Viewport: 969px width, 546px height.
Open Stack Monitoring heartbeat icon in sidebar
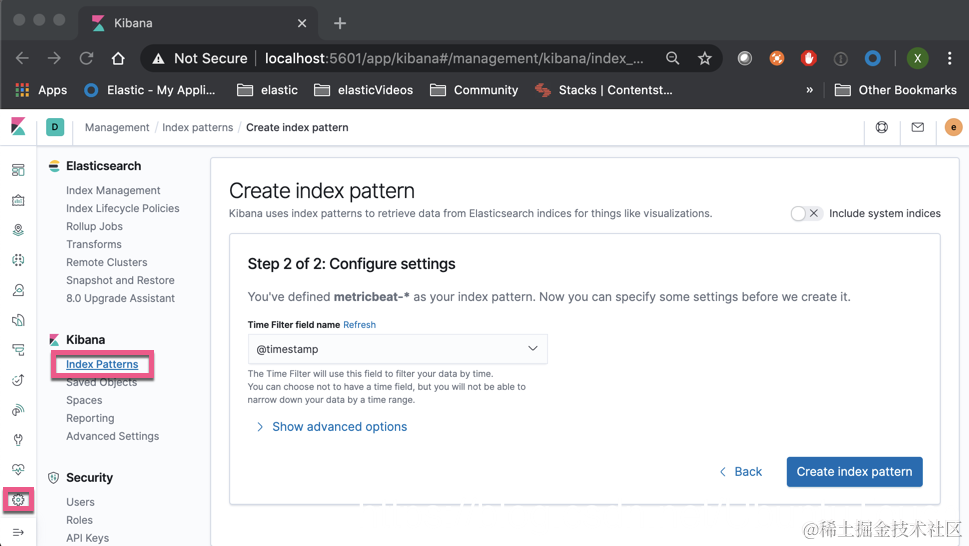pos(18,469)
